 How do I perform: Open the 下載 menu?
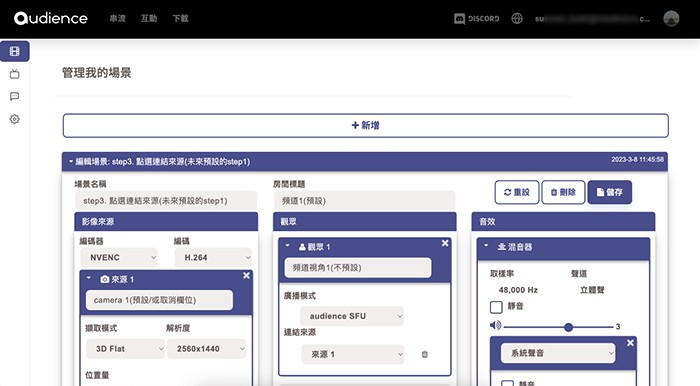[180, 19]
